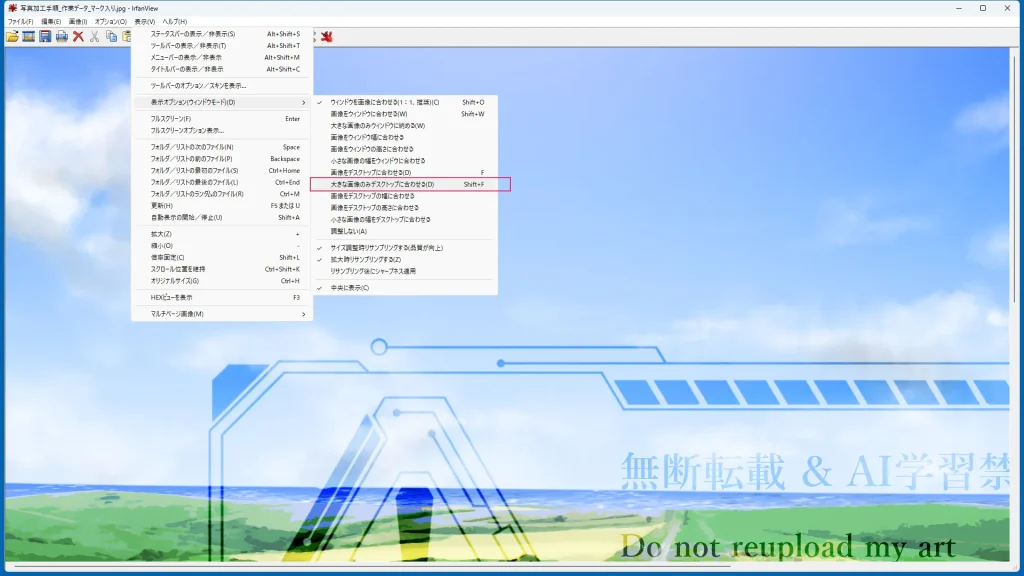This screenshot has height=576, width=1024.
Task: Toggle メニューバーの表示／非表示
Action: pyautogui.click(x=222, y=57)
